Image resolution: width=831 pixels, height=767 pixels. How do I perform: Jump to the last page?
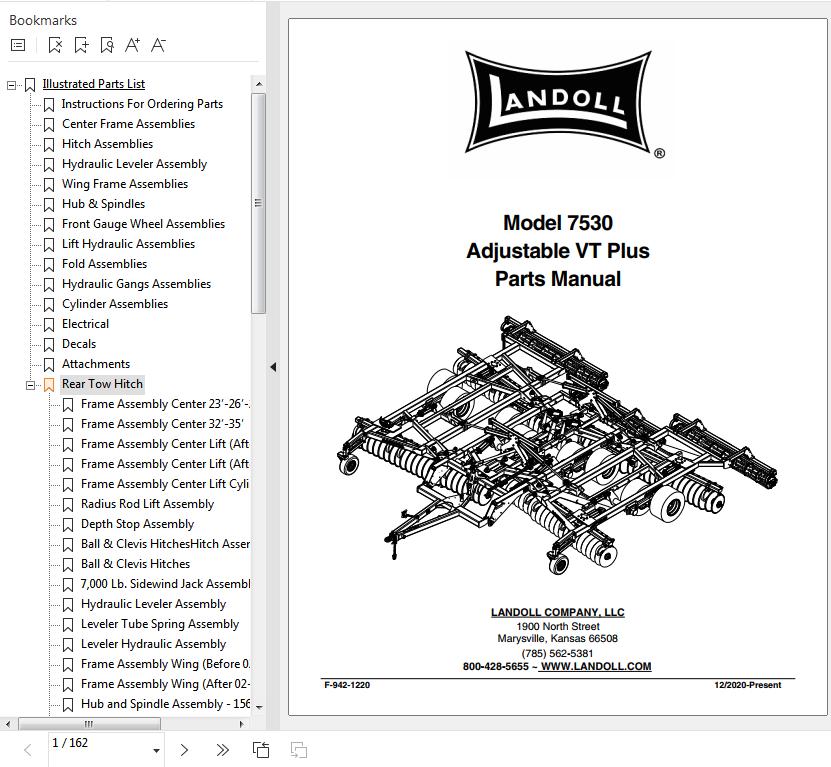pos(222,750)
